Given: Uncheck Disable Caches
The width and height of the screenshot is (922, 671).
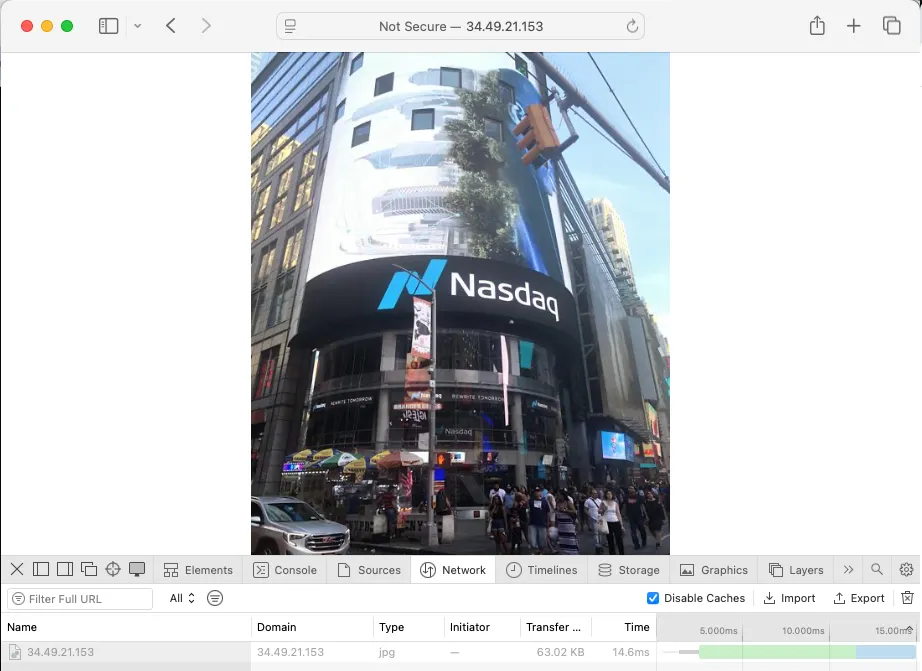Looking at the screenshot, I should [653, 598].
